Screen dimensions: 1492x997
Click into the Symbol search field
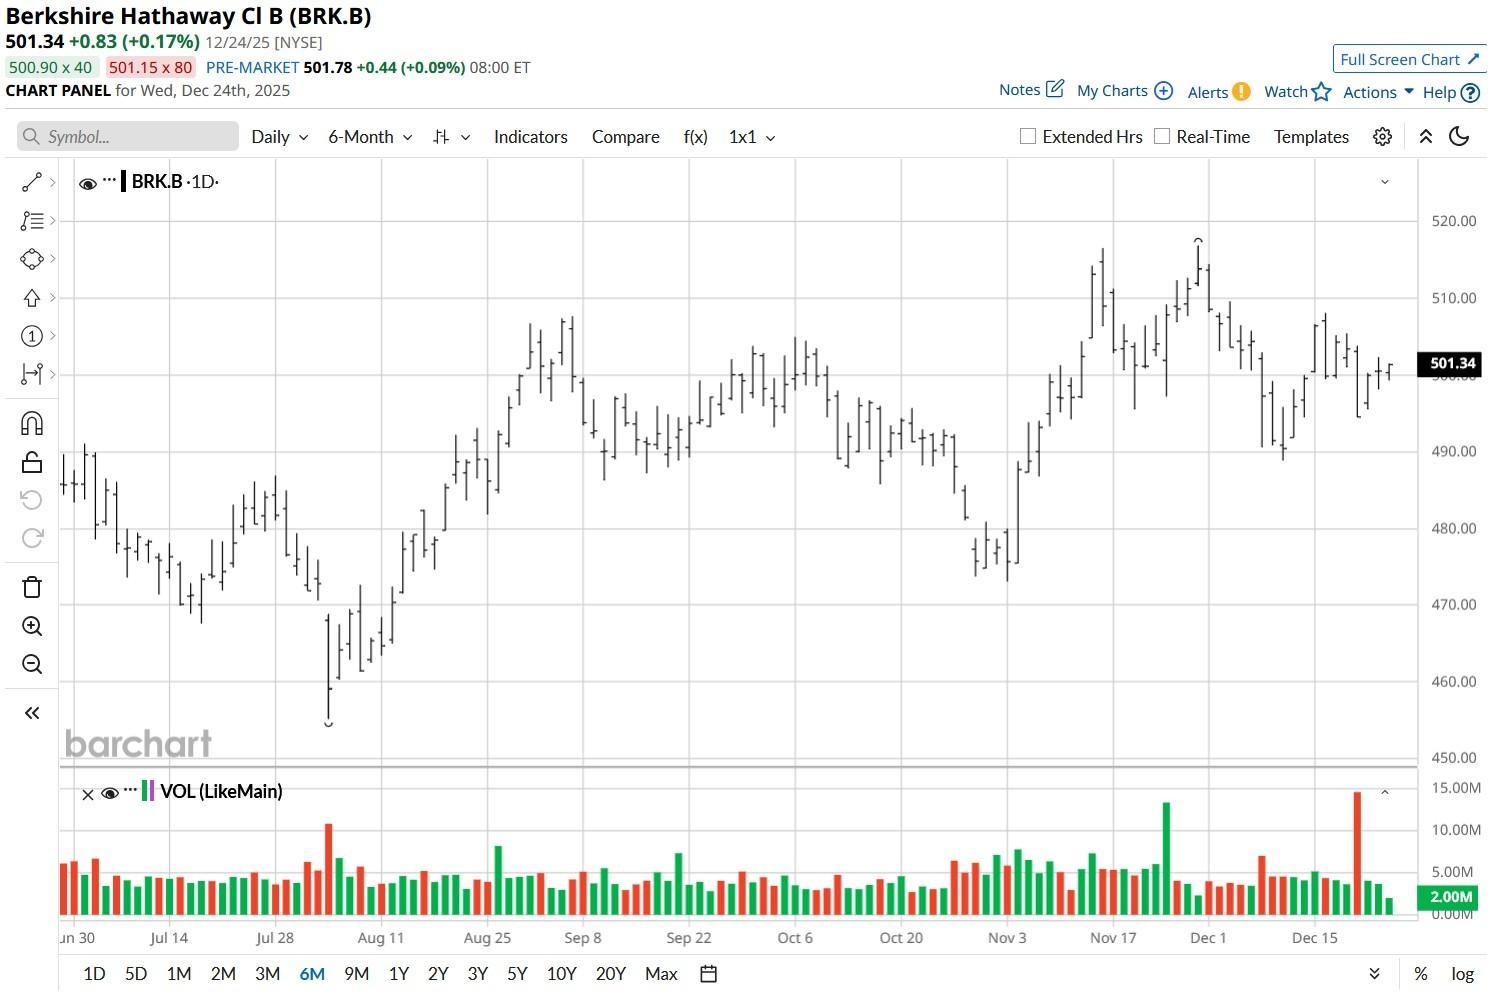pos(128,137)
